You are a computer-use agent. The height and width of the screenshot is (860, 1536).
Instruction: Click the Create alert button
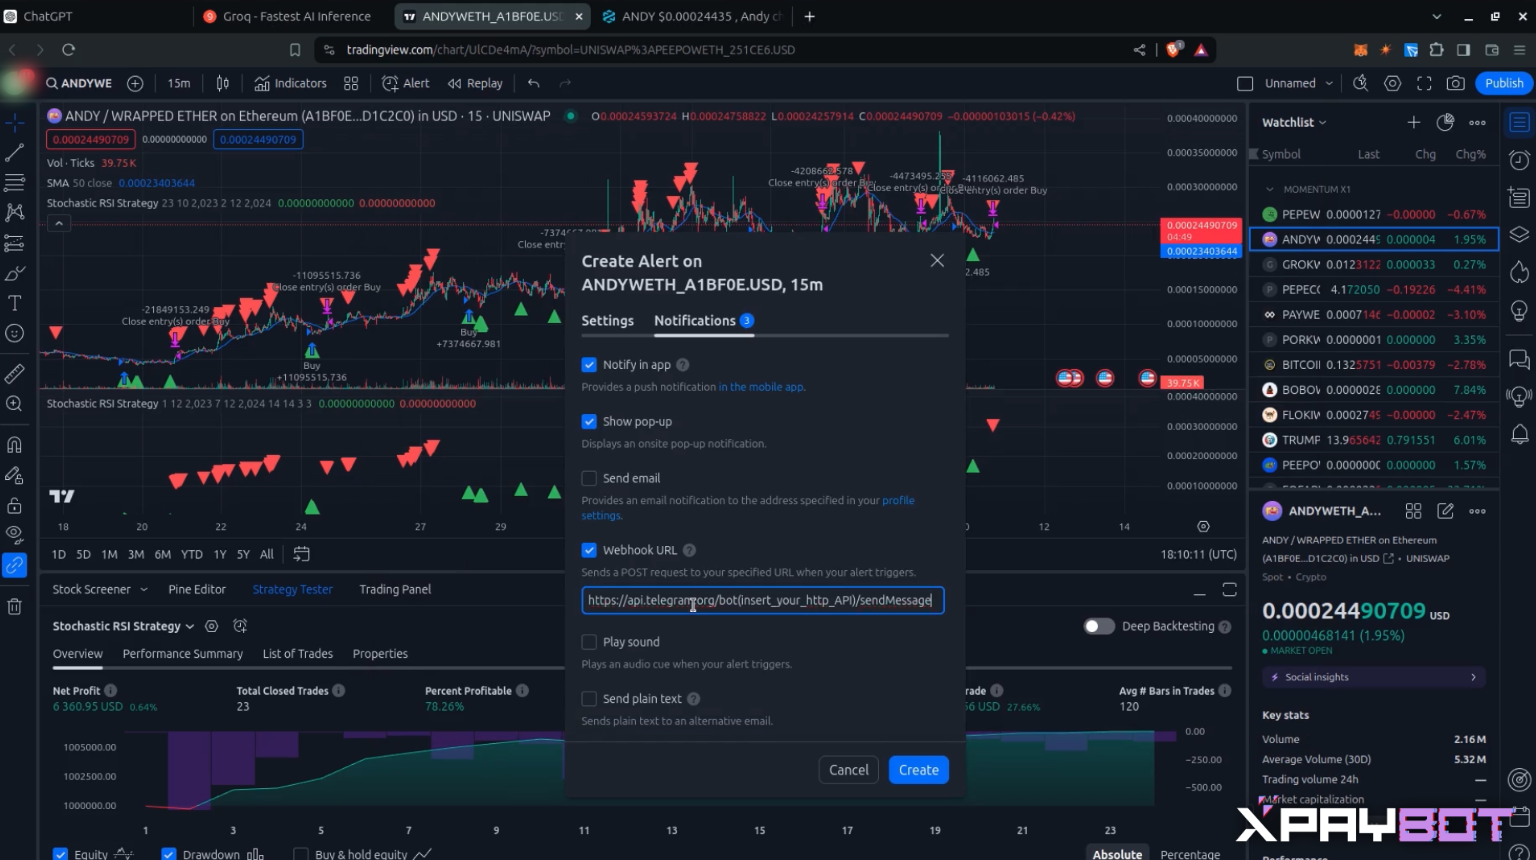pos(918,770)
